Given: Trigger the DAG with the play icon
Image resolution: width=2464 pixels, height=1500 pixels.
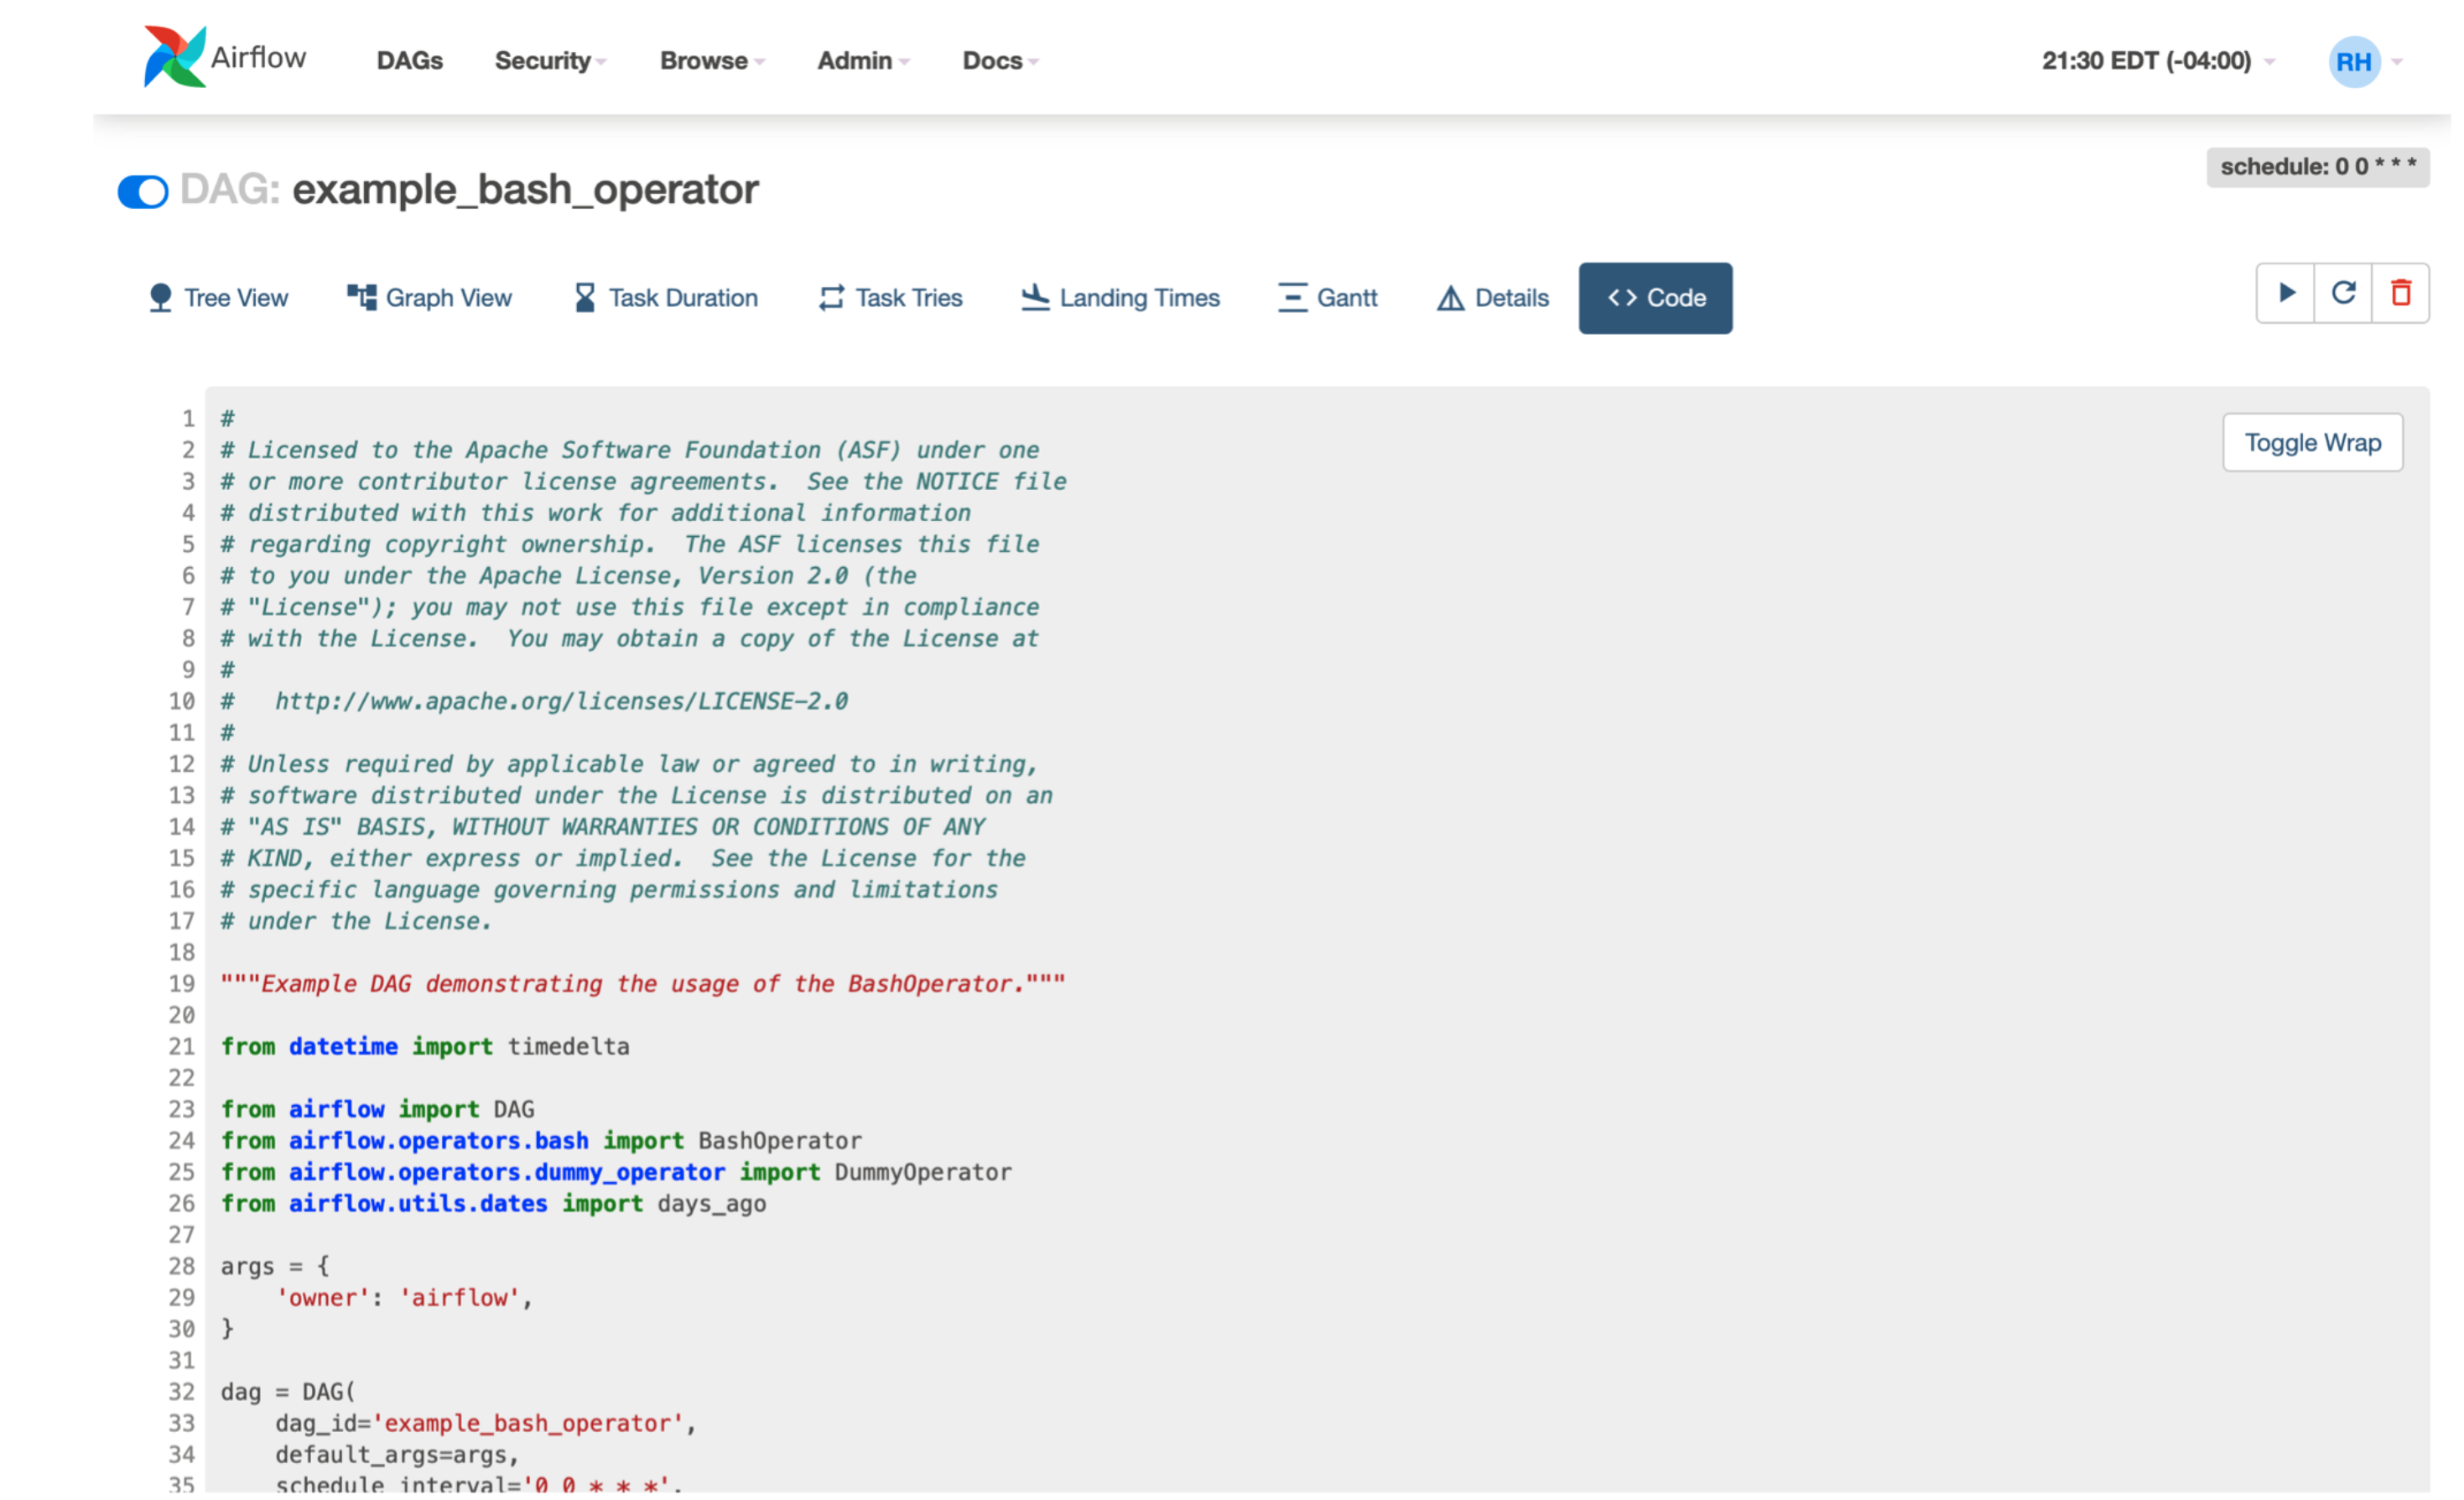Looking at the screenshot, I should pyautogui.click(x=2285, y=293).
